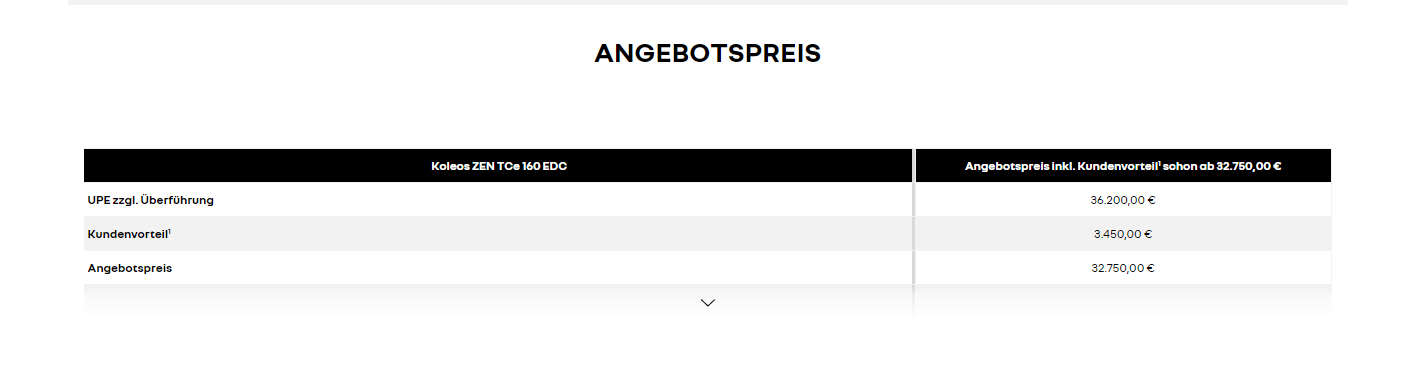Click the Angebotspreis inkl. Kundenvorteil column header

click(x=1123, y=166)
